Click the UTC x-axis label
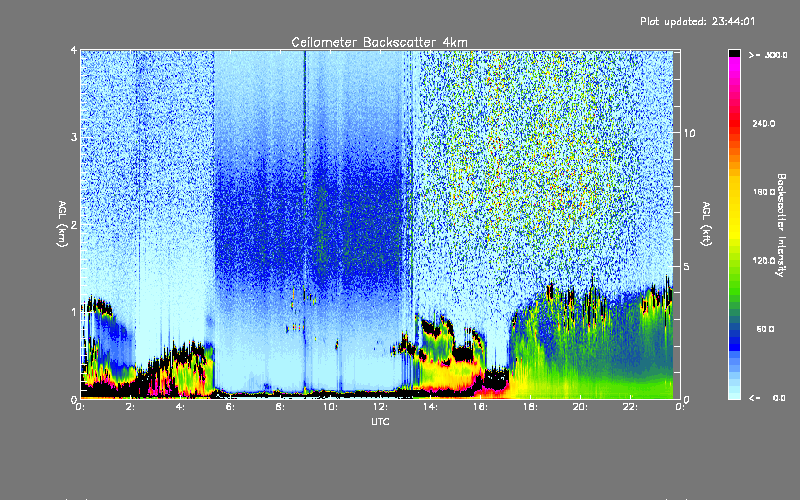This screenshot has height=500, width=800. pos(380,421)
